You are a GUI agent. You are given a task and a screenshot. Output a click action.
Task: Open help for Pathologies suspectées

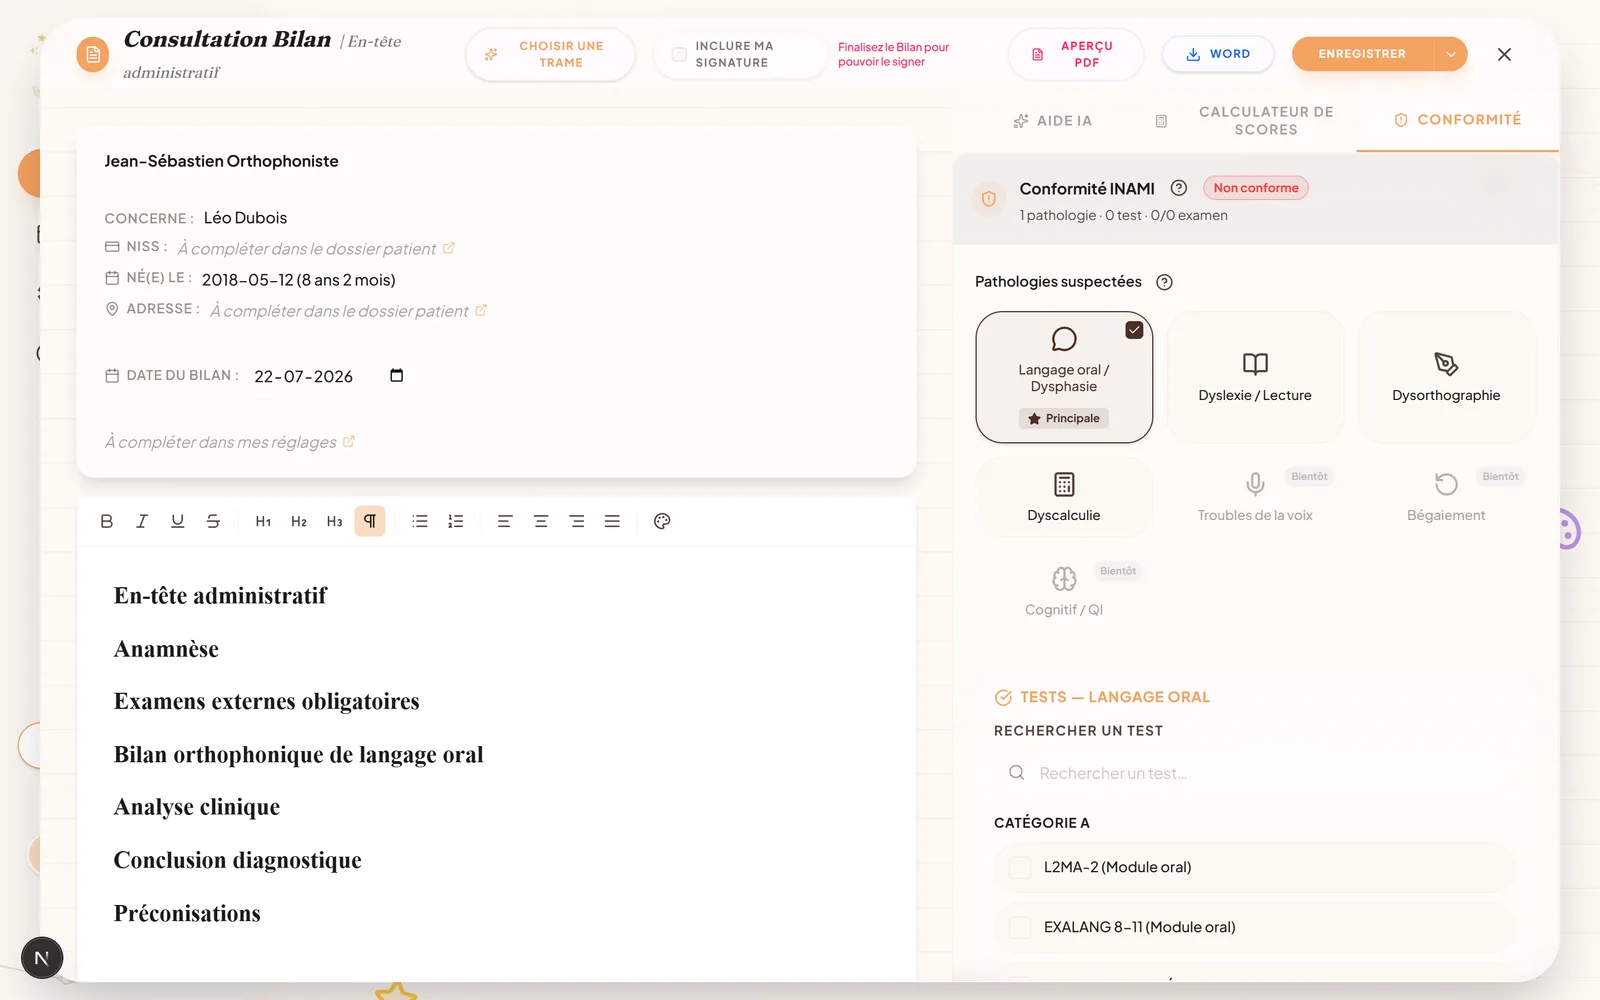(x=1164, y=282)
